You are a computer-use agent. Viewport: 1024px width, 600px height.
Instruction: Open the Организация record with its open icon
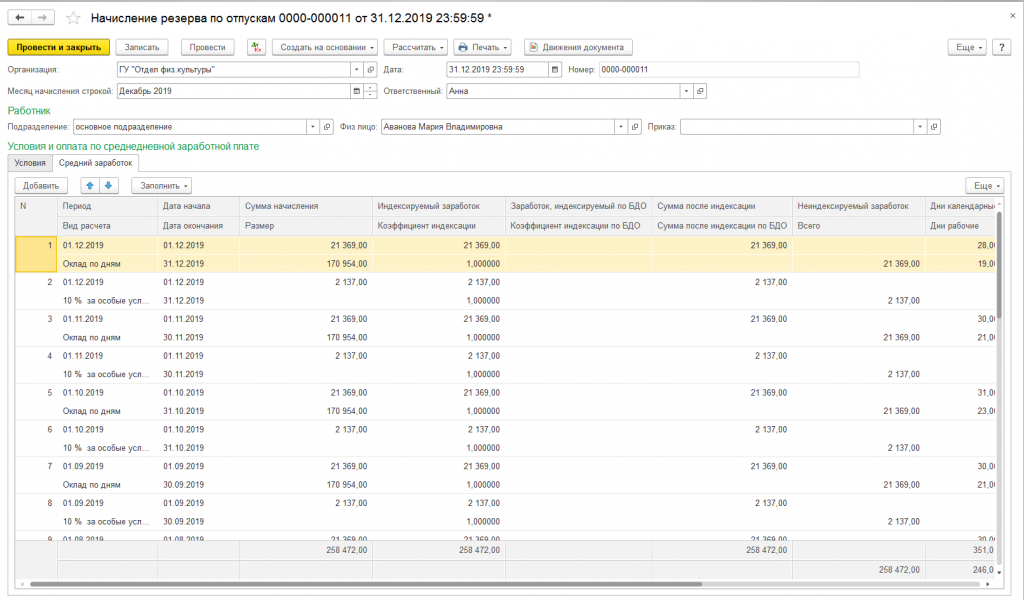[x=371, y=69]
